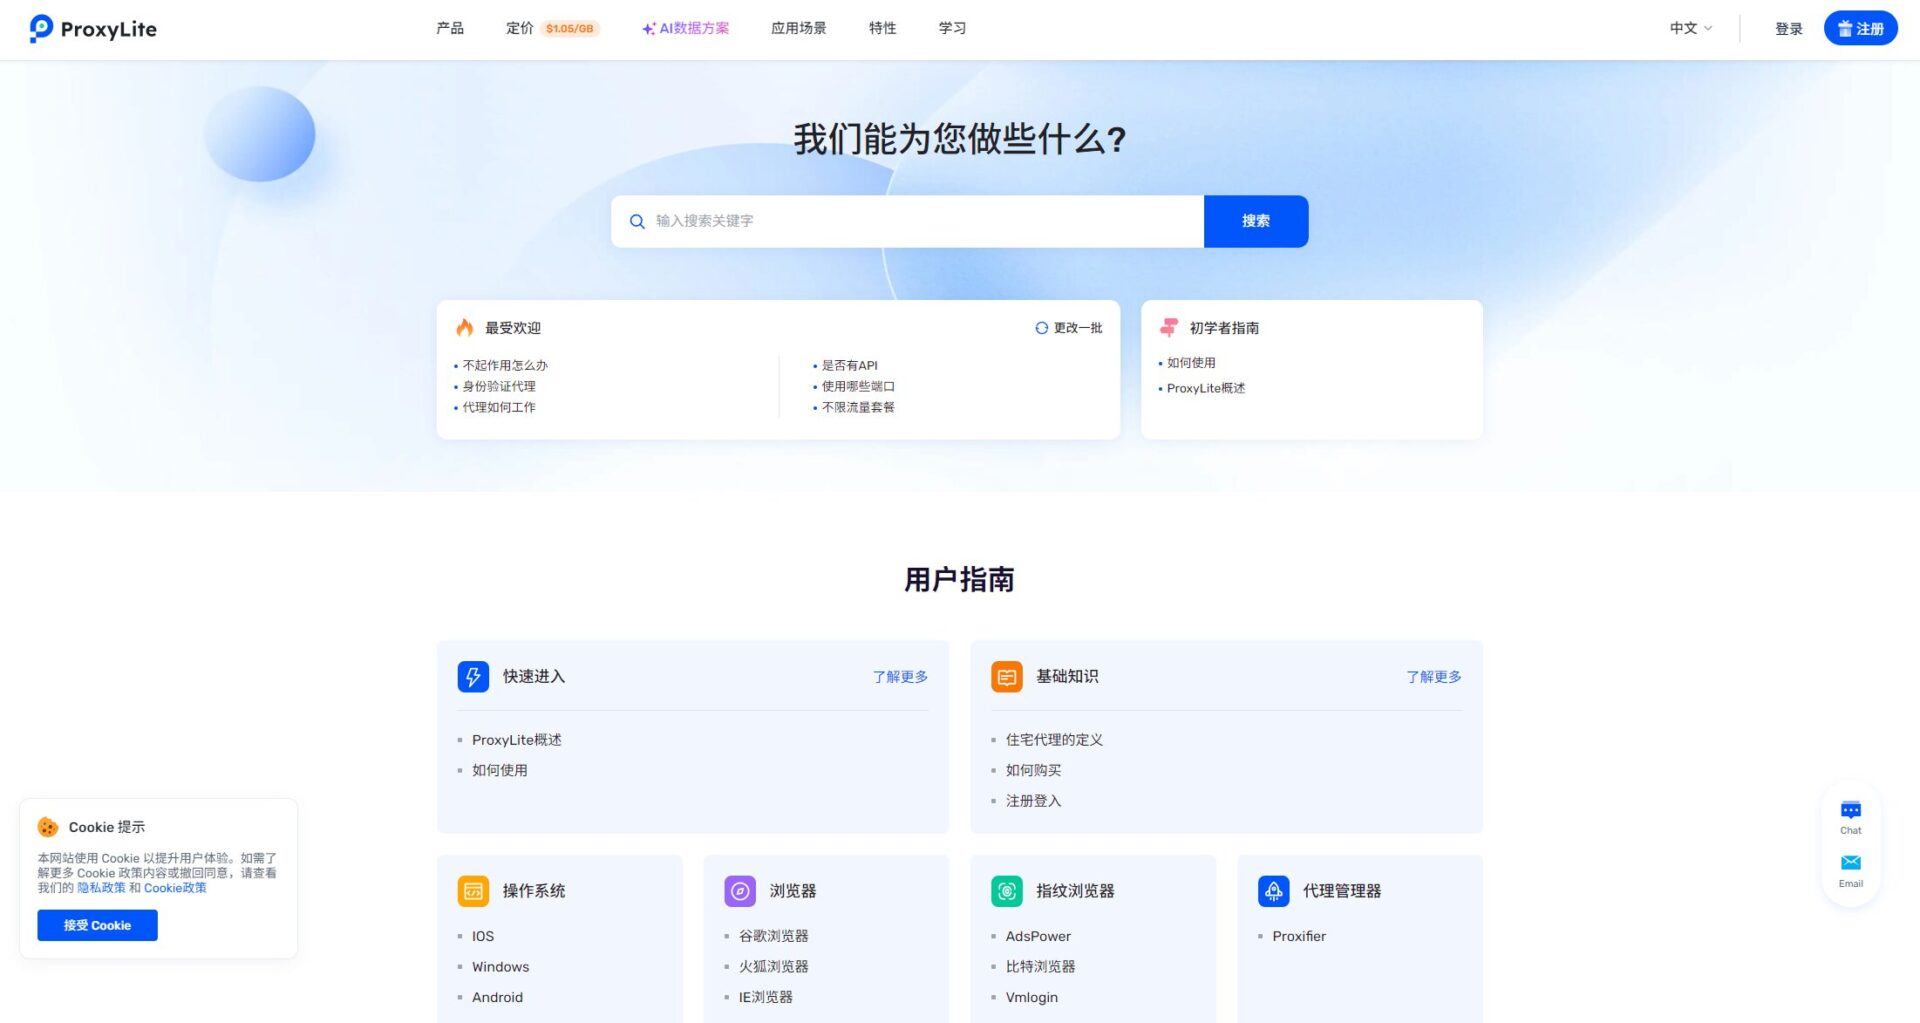Open the 隐私政策 link
1920x1023 pixels.
[x=102, y=888]
